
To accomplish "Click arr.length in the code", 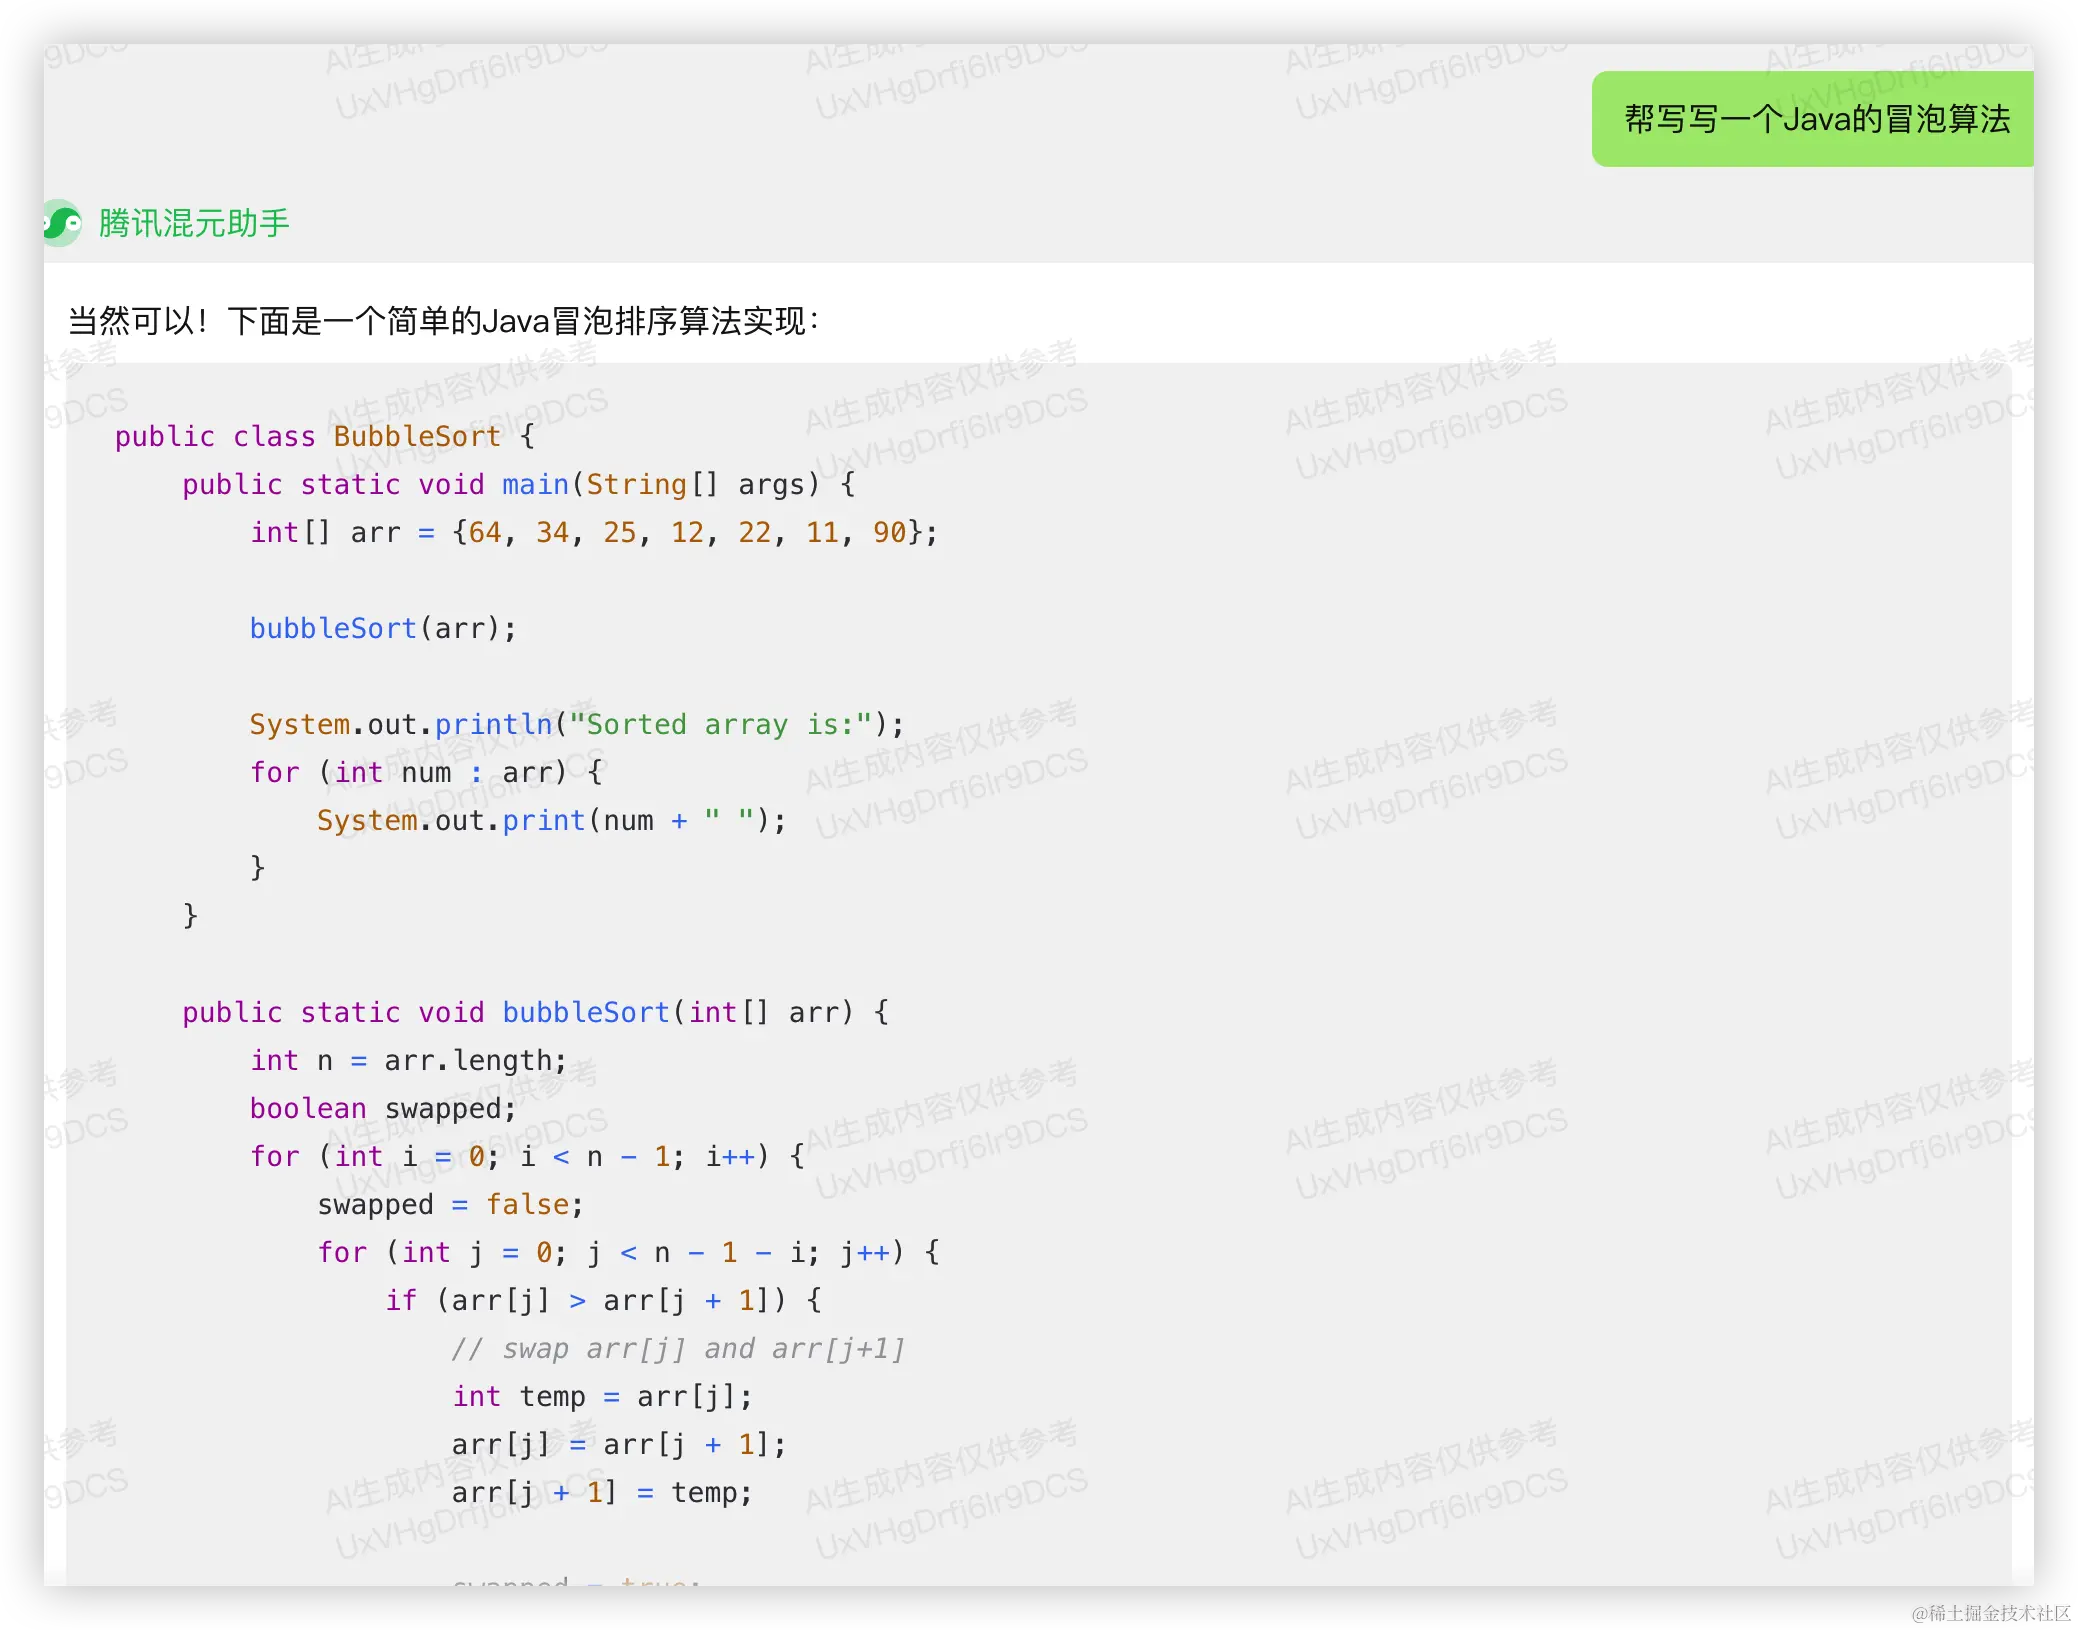I will coord(468,1061).
